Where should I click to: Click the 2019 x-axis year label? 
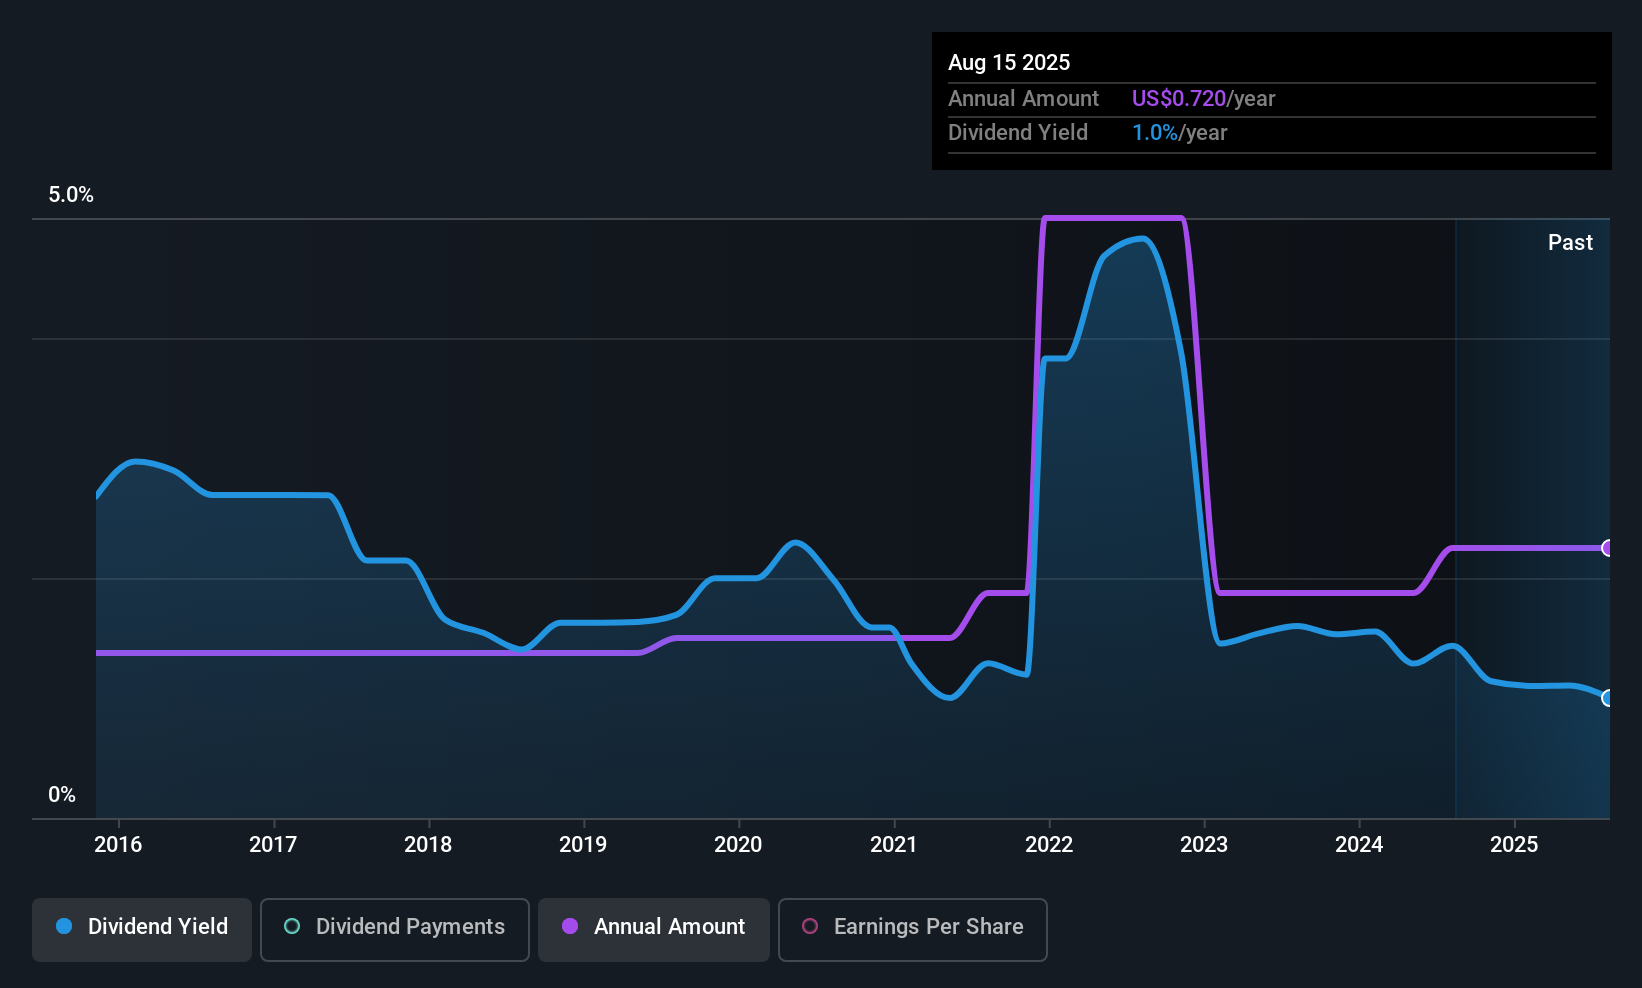coord(583,845)
